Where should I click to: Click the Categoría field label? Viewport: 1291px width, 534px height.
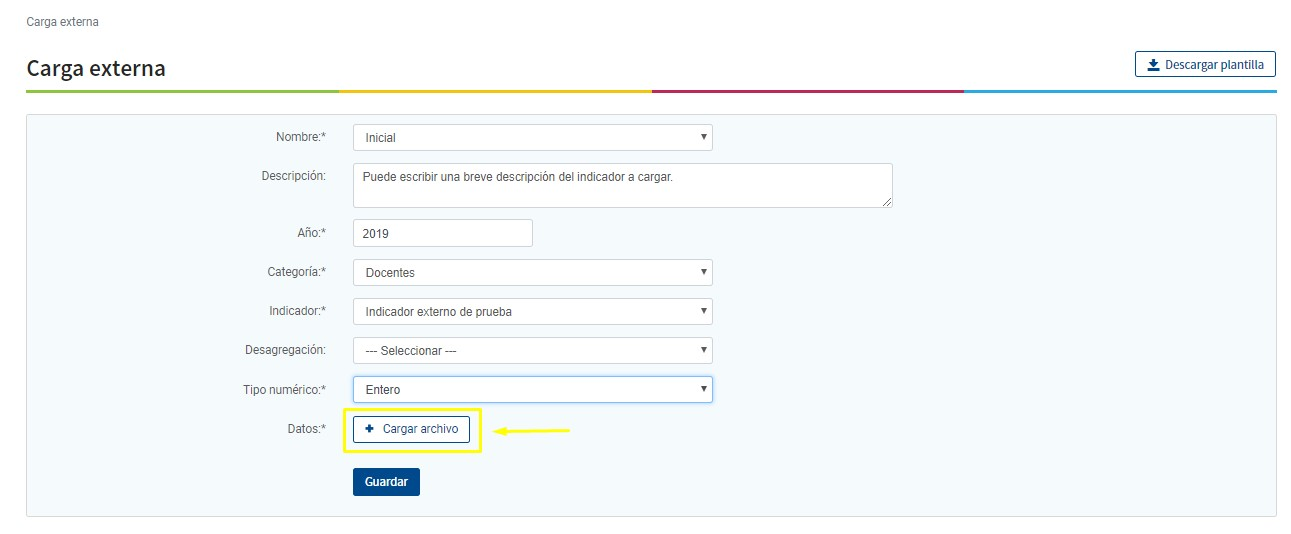(x=296, y=272)
